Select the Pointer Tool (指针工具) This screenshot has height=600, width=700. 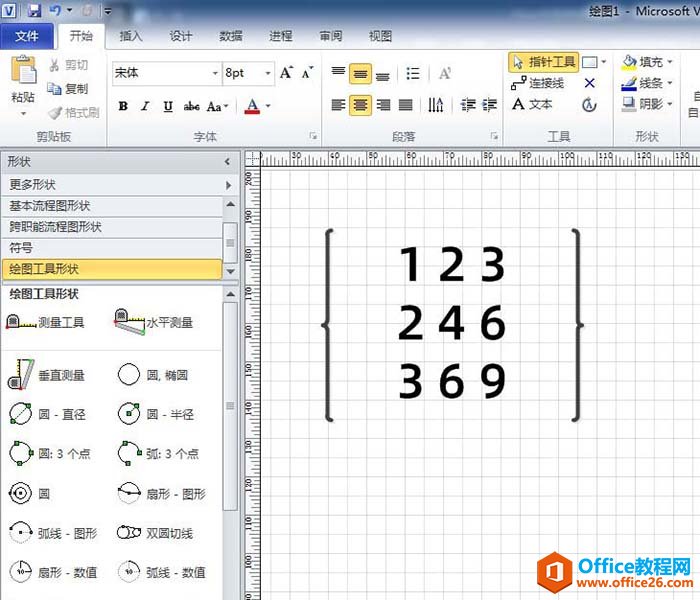(x=543, y=62)
